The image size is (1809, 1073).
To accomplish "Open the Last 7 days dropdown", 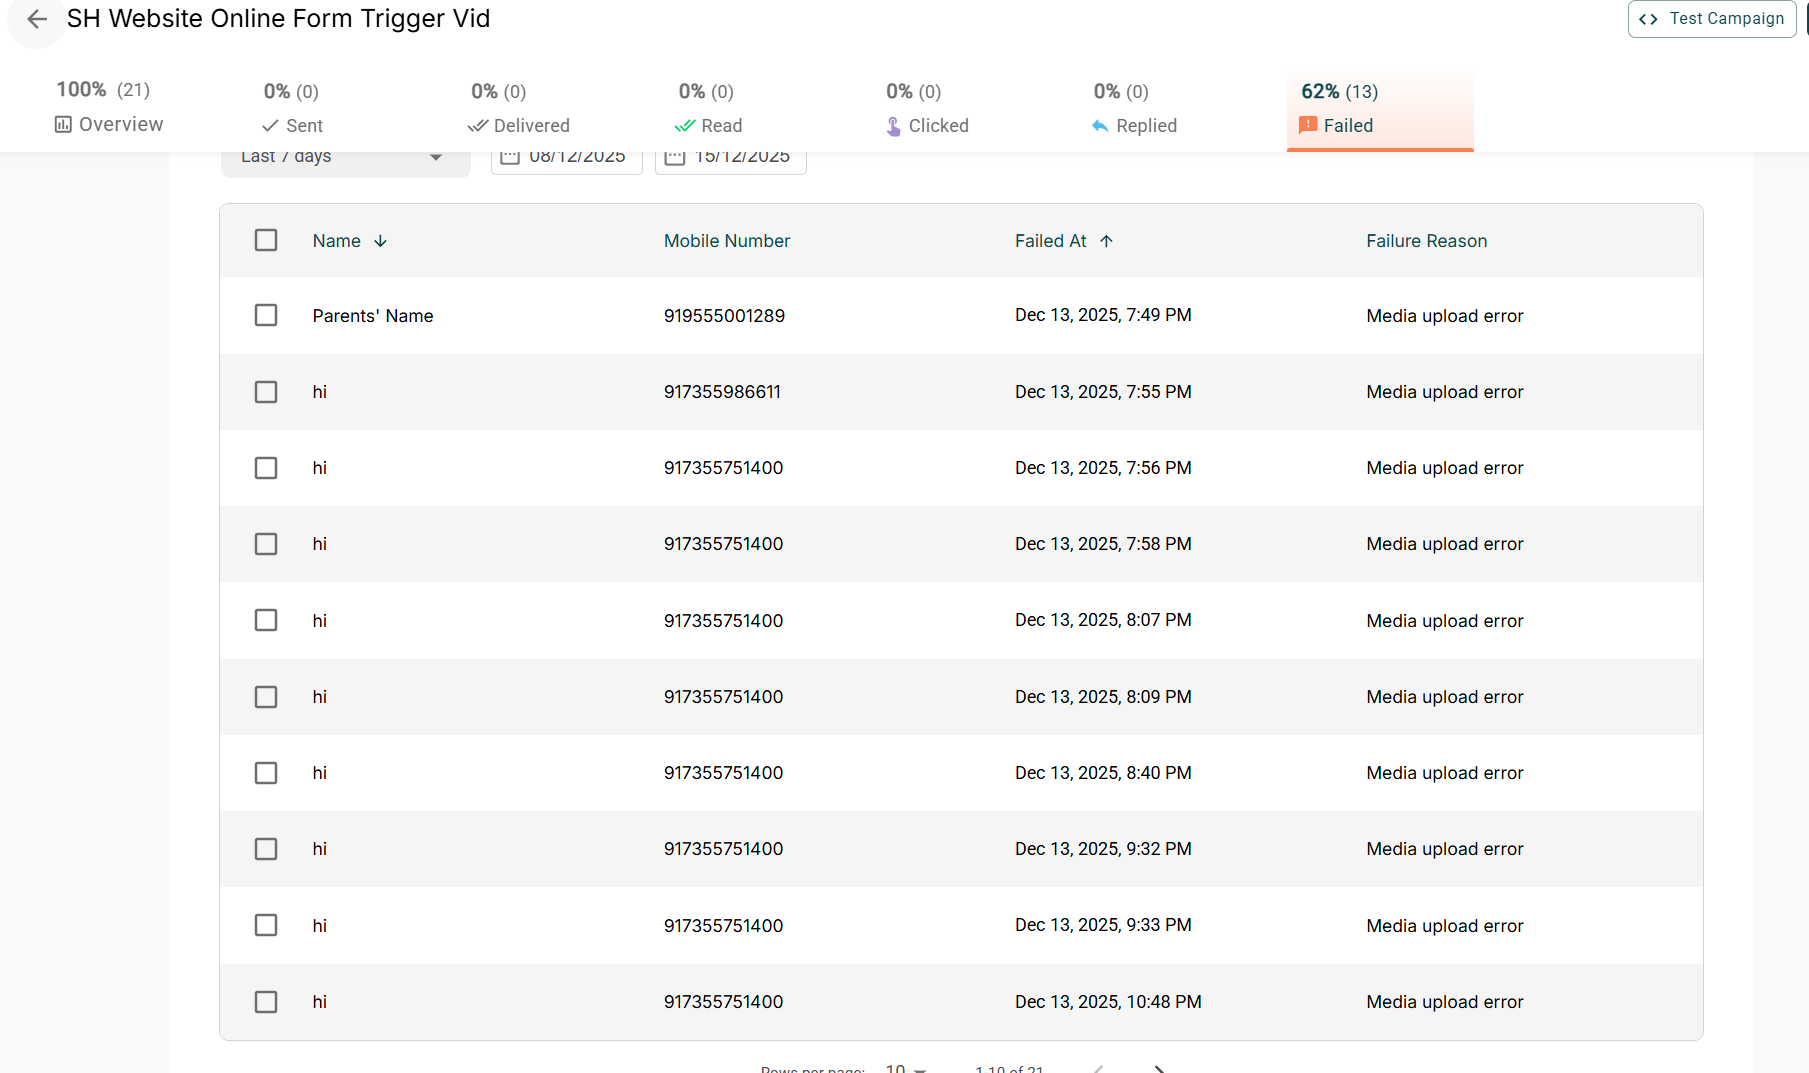I will tap(344, 158).
